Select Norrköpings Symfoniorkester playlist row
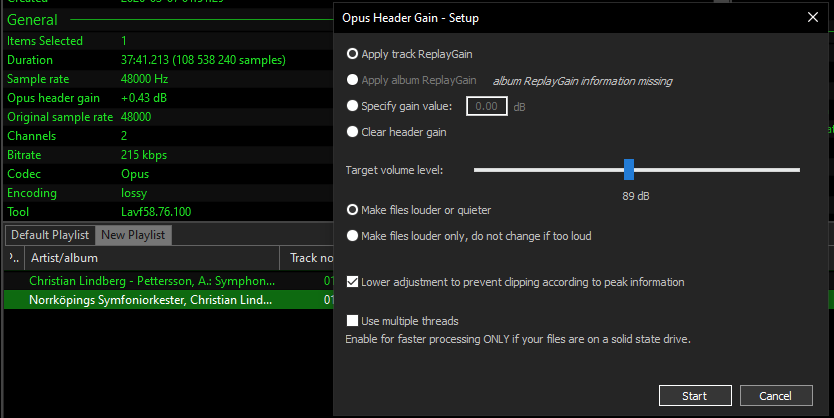This screenshot has width=834, height=418. pos(150,299)
